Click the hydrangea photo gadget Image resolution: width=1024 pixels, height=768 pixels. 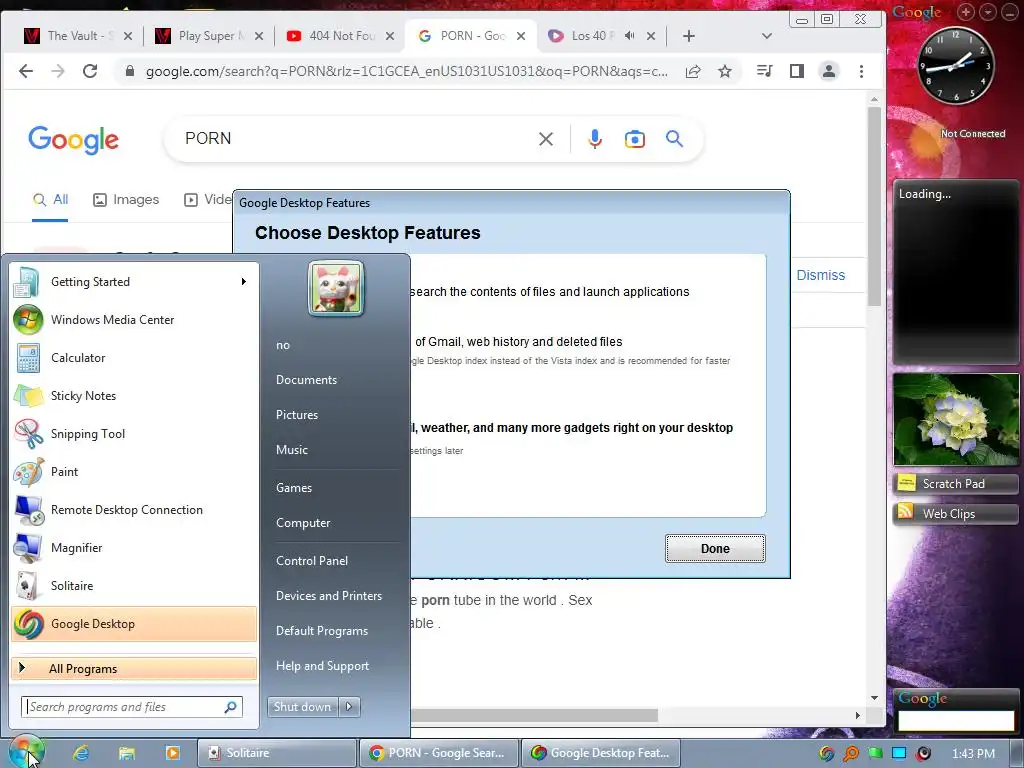click(956, 419)
